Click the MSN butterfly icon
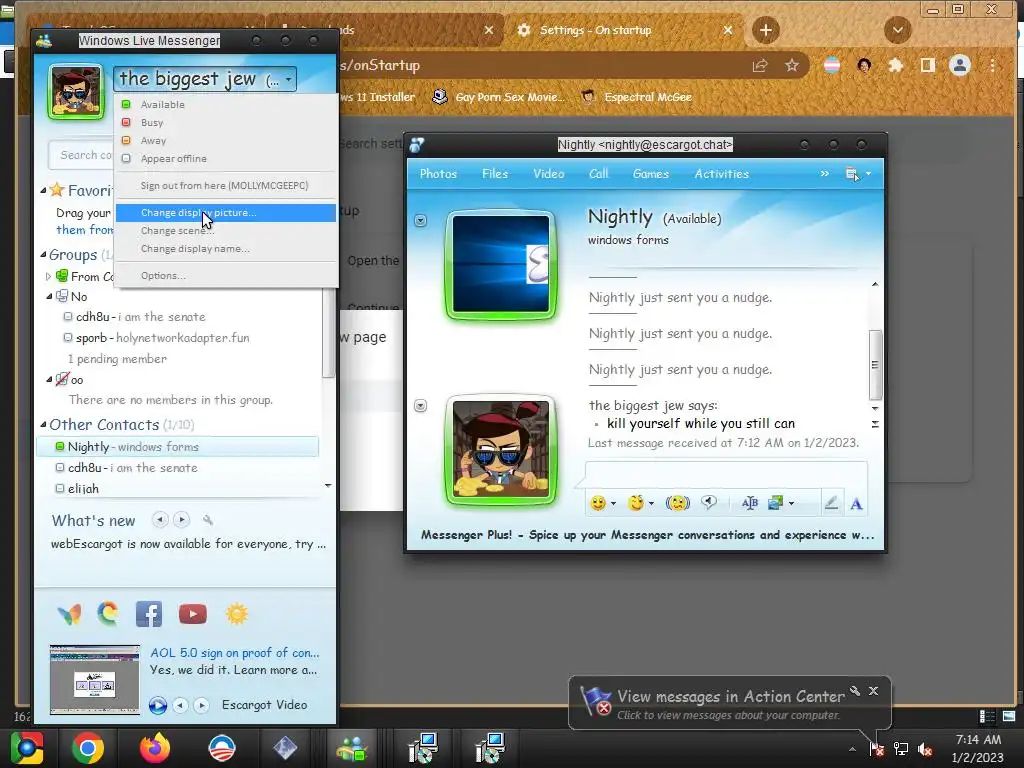 (x=69, y=614)
